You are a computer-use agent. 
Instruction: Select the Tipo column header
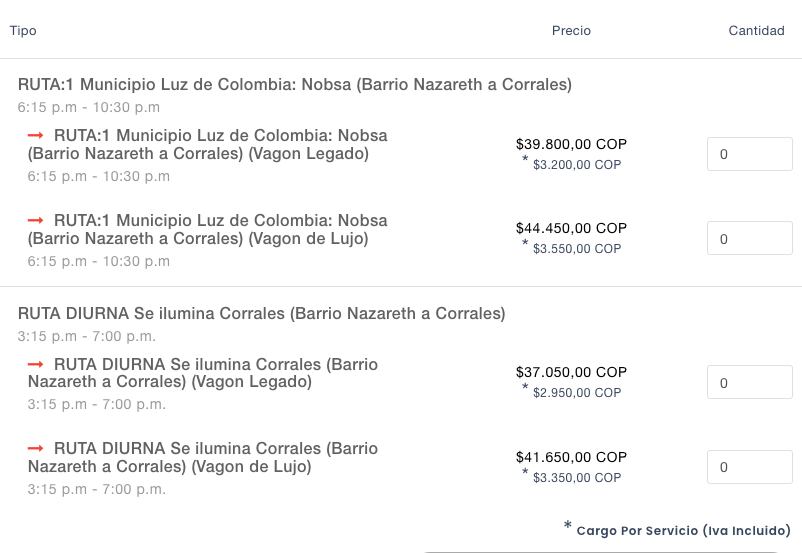[23, 31]
